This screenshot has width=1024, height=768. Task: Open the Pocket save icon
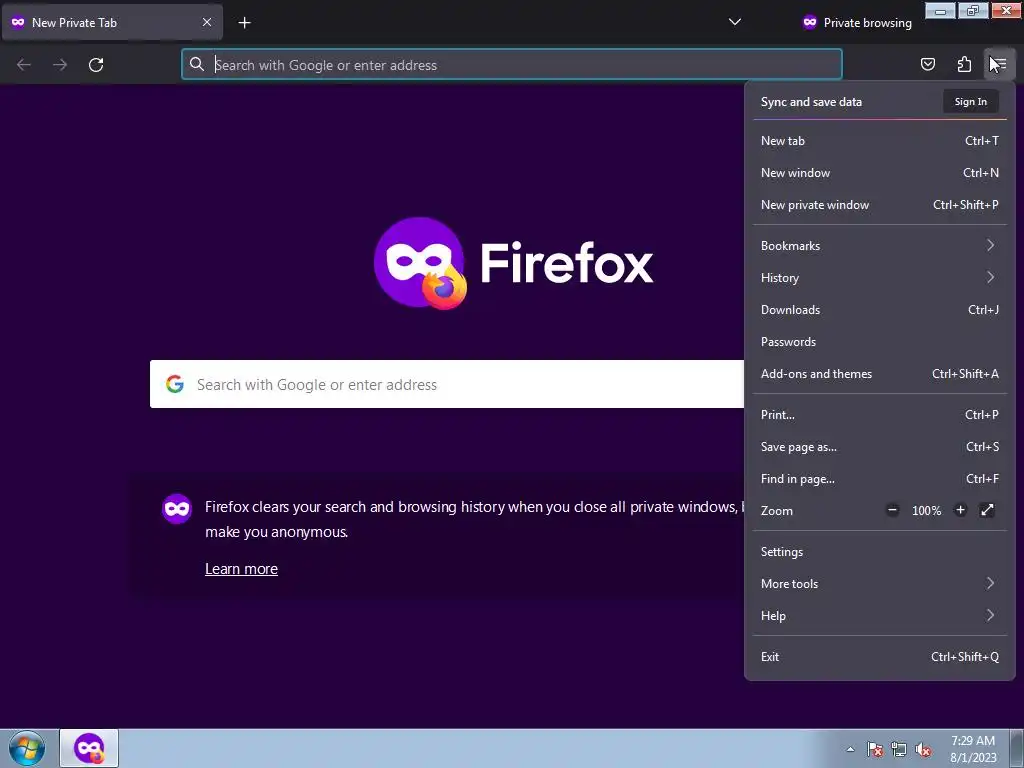tap(927, 64)
